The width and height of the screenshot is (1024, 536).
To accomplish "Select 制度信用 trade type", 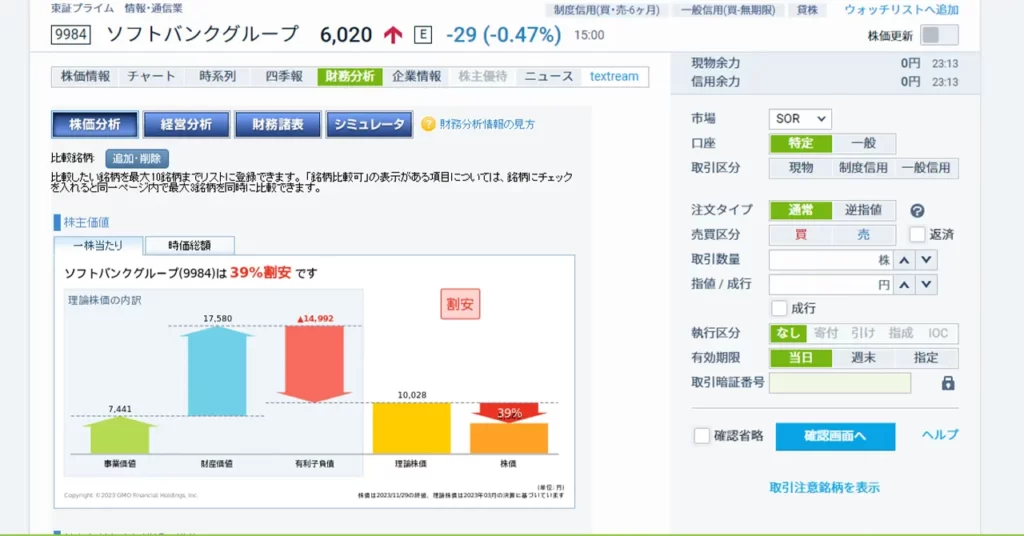I will coord(863,168).
